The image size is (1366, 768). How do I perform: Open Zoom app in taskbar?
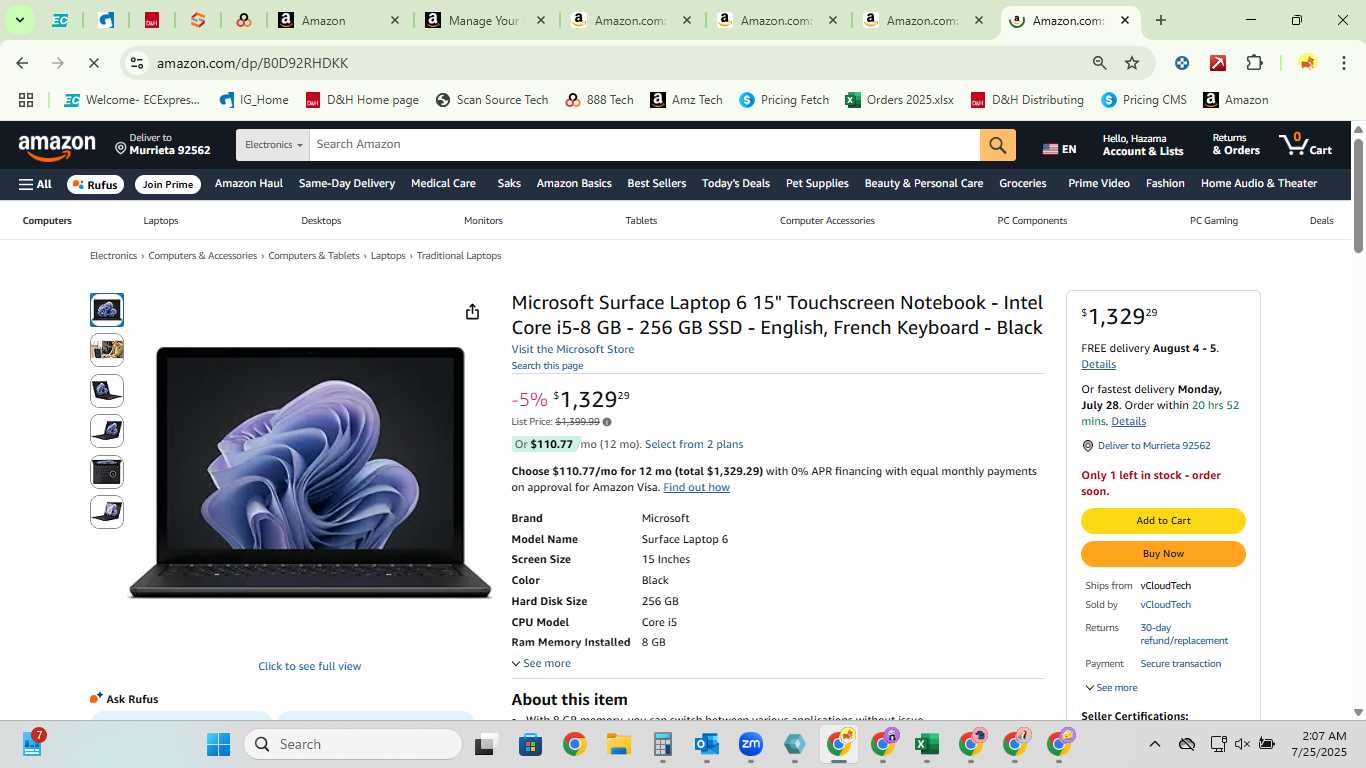(750, 744)
